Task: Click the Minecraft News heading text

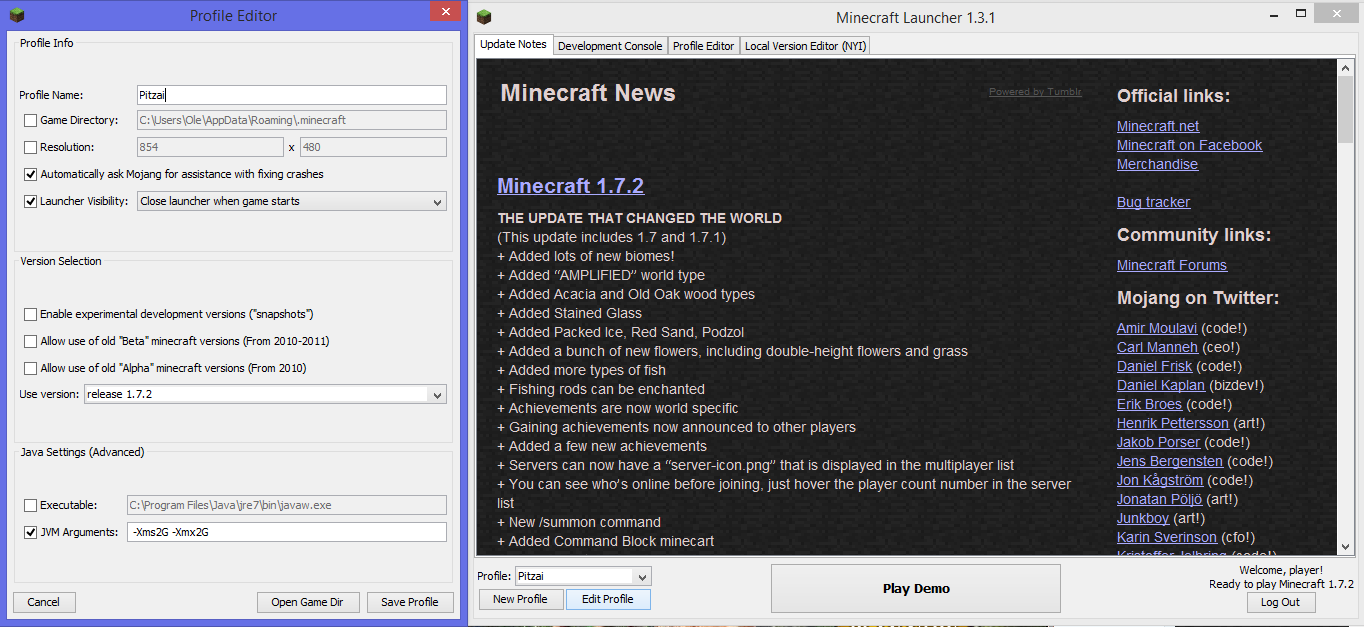Action: pos(588,93)
